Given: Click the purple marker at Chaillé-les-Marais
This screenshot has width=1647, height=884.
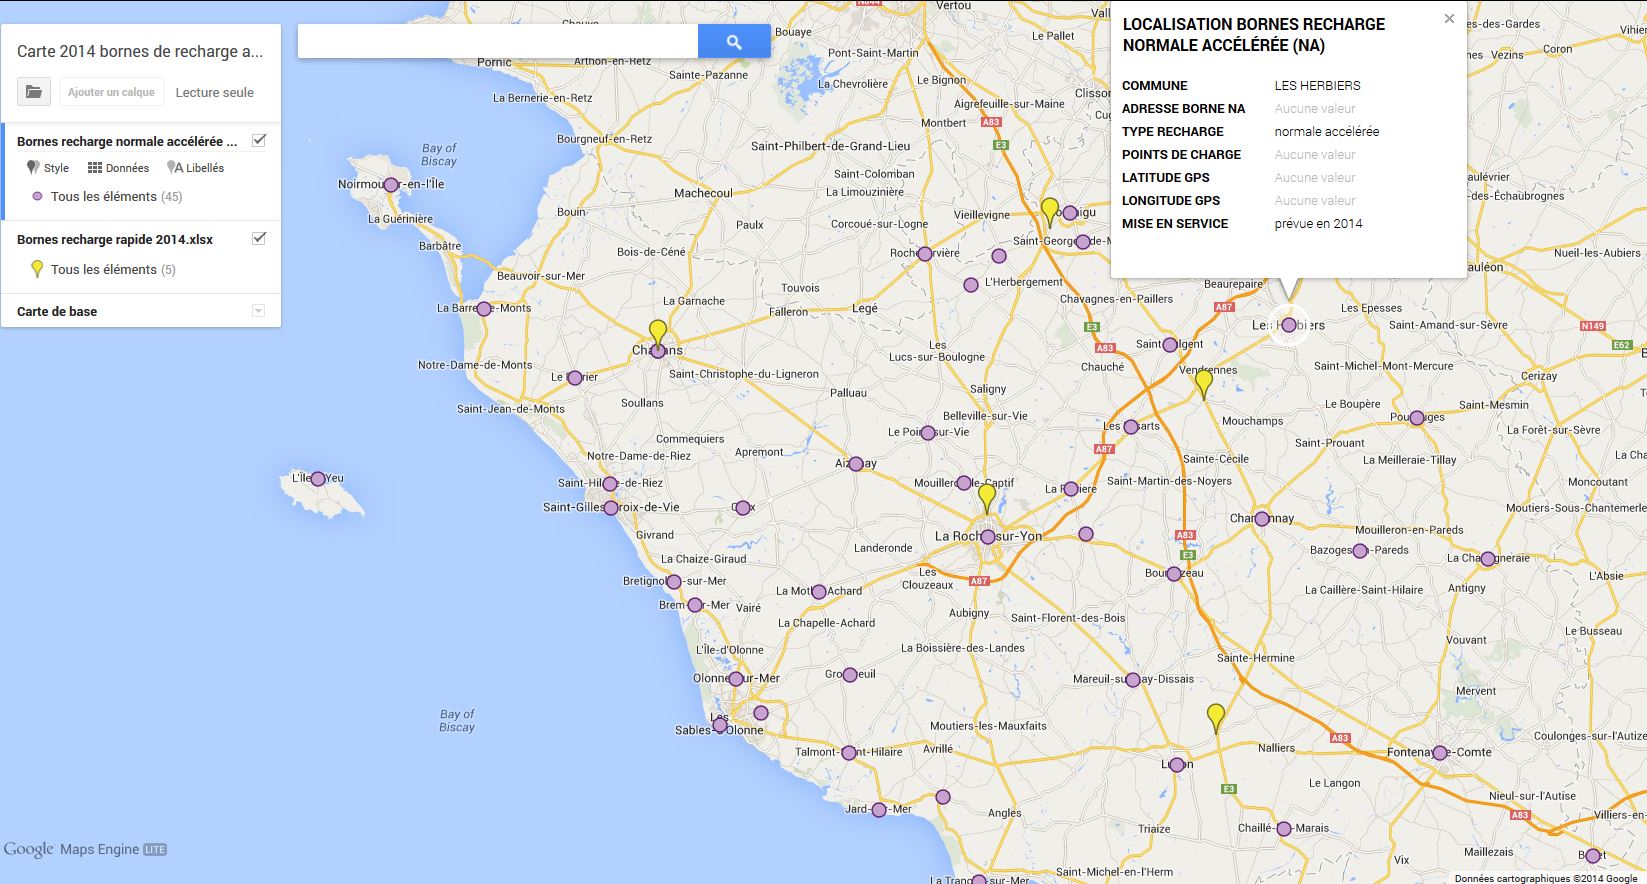Looking at the screenshot, I should [1285, 829].
